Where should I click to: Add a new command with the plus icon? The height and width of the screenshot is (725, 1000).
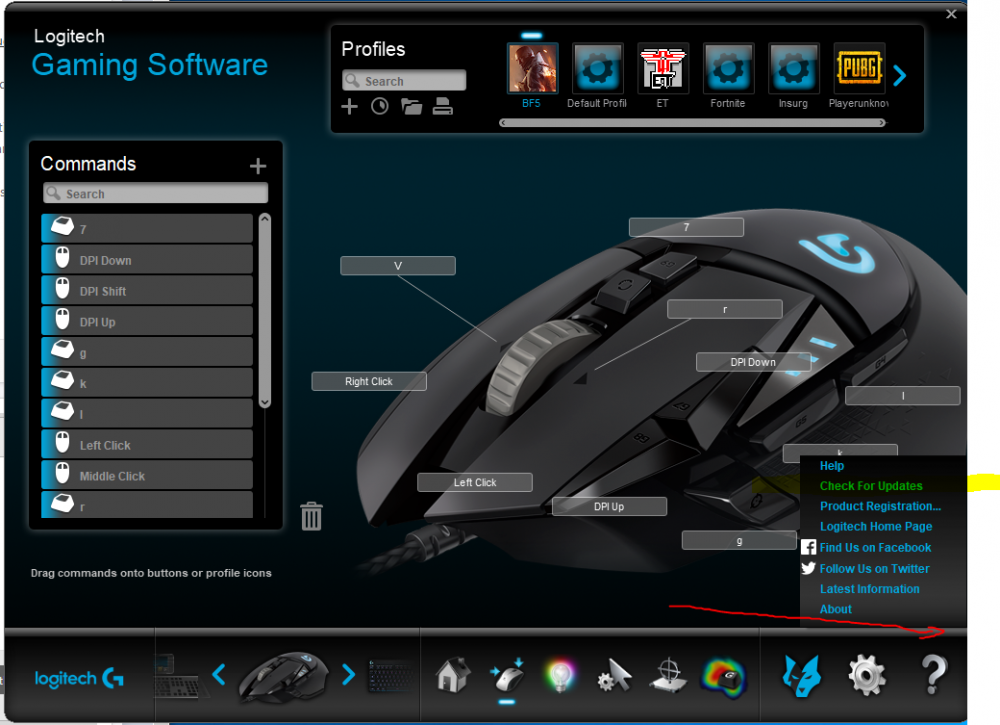click(x=258, y=166)
